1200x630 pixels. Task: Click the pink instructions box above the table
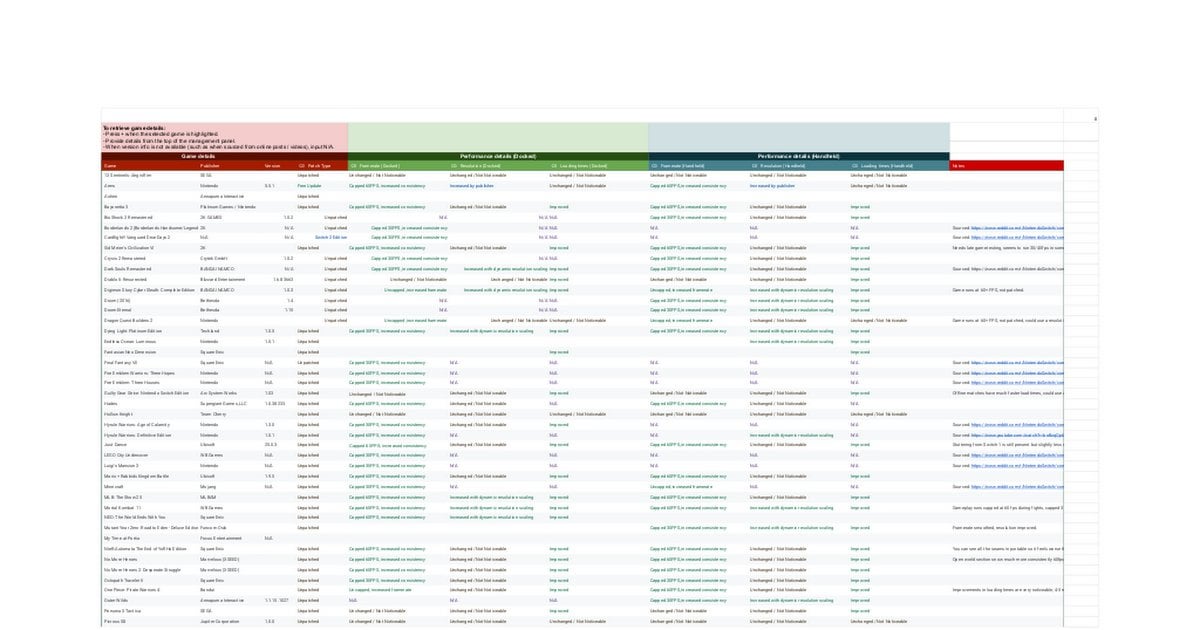[224, 137]
